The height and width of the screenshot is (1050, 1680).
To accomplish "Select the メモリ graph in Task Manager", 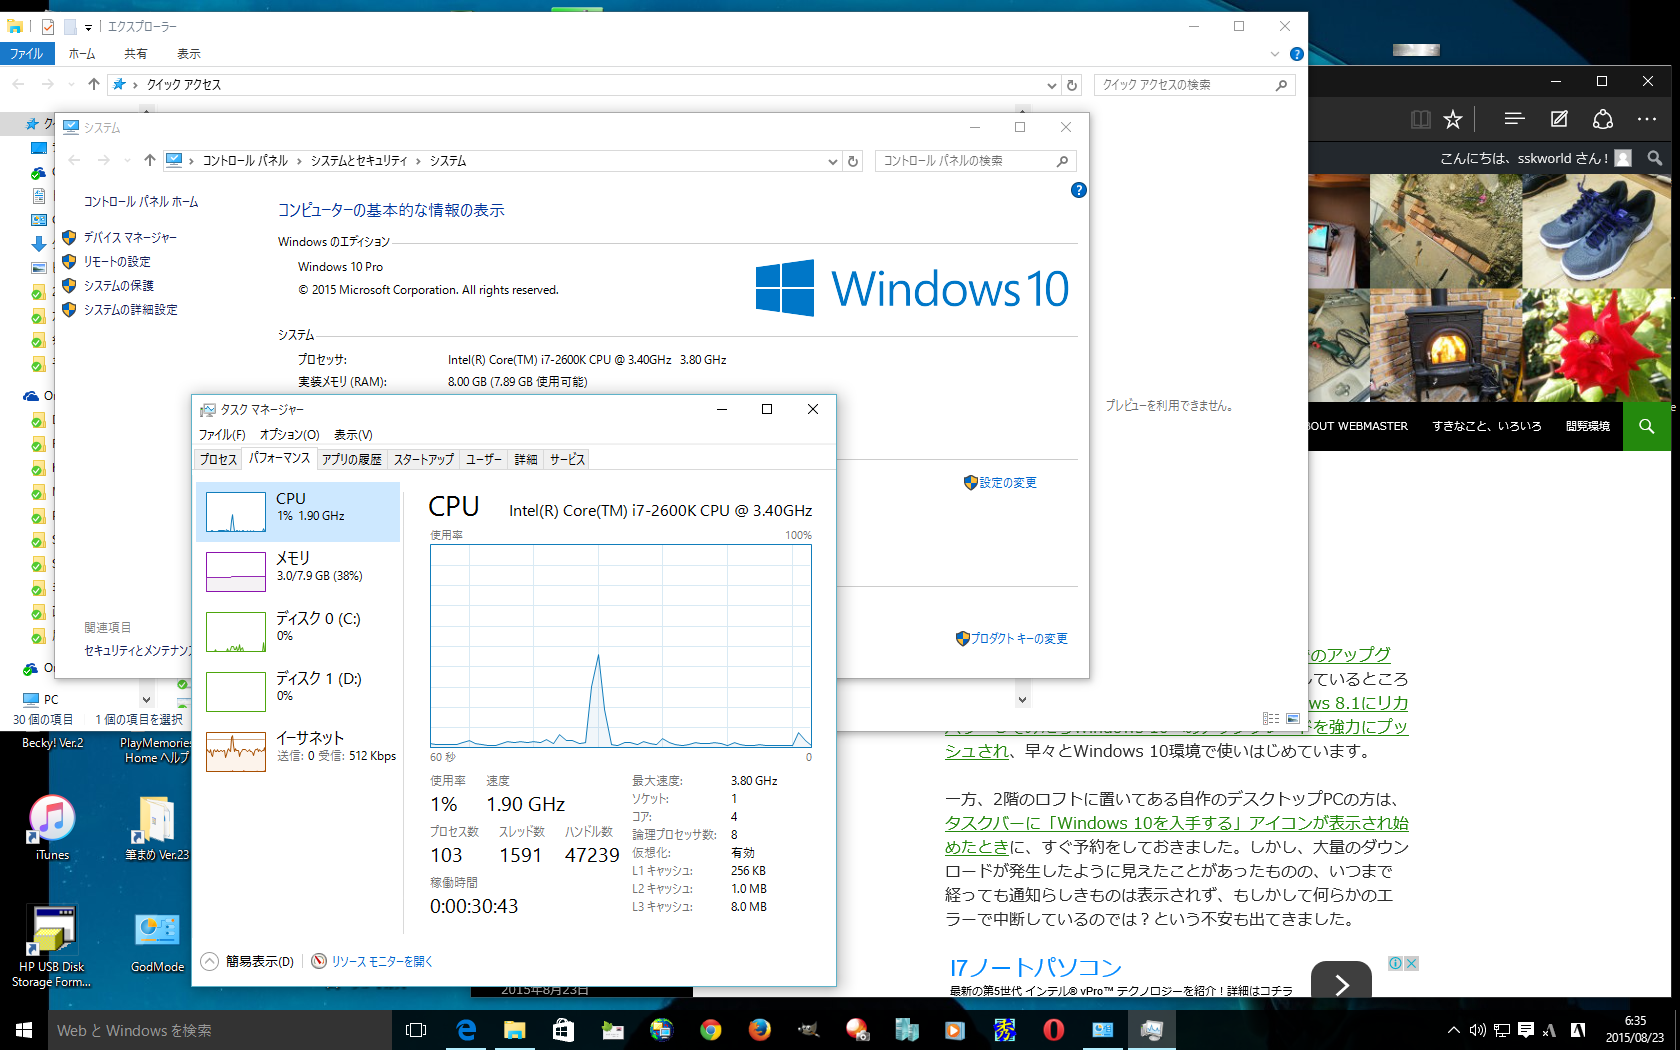I will pyautogui.click(x=236, y=572).
